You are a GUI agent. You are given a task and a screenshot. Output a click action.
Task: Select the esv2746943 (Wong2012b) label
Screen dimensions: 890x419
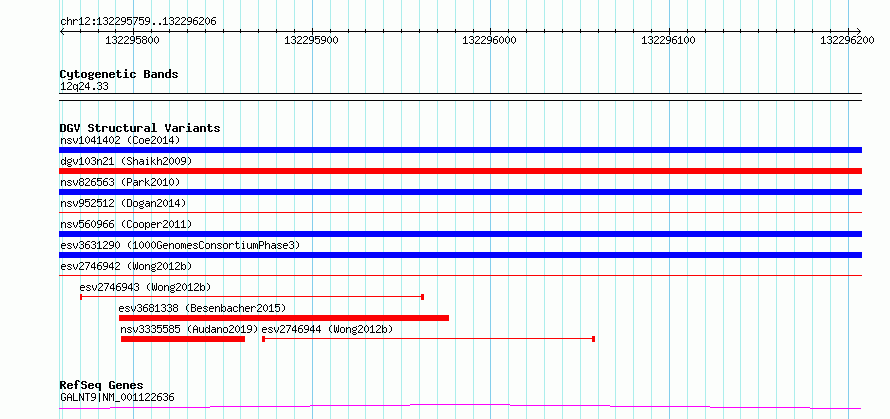[x=145, y=287]
